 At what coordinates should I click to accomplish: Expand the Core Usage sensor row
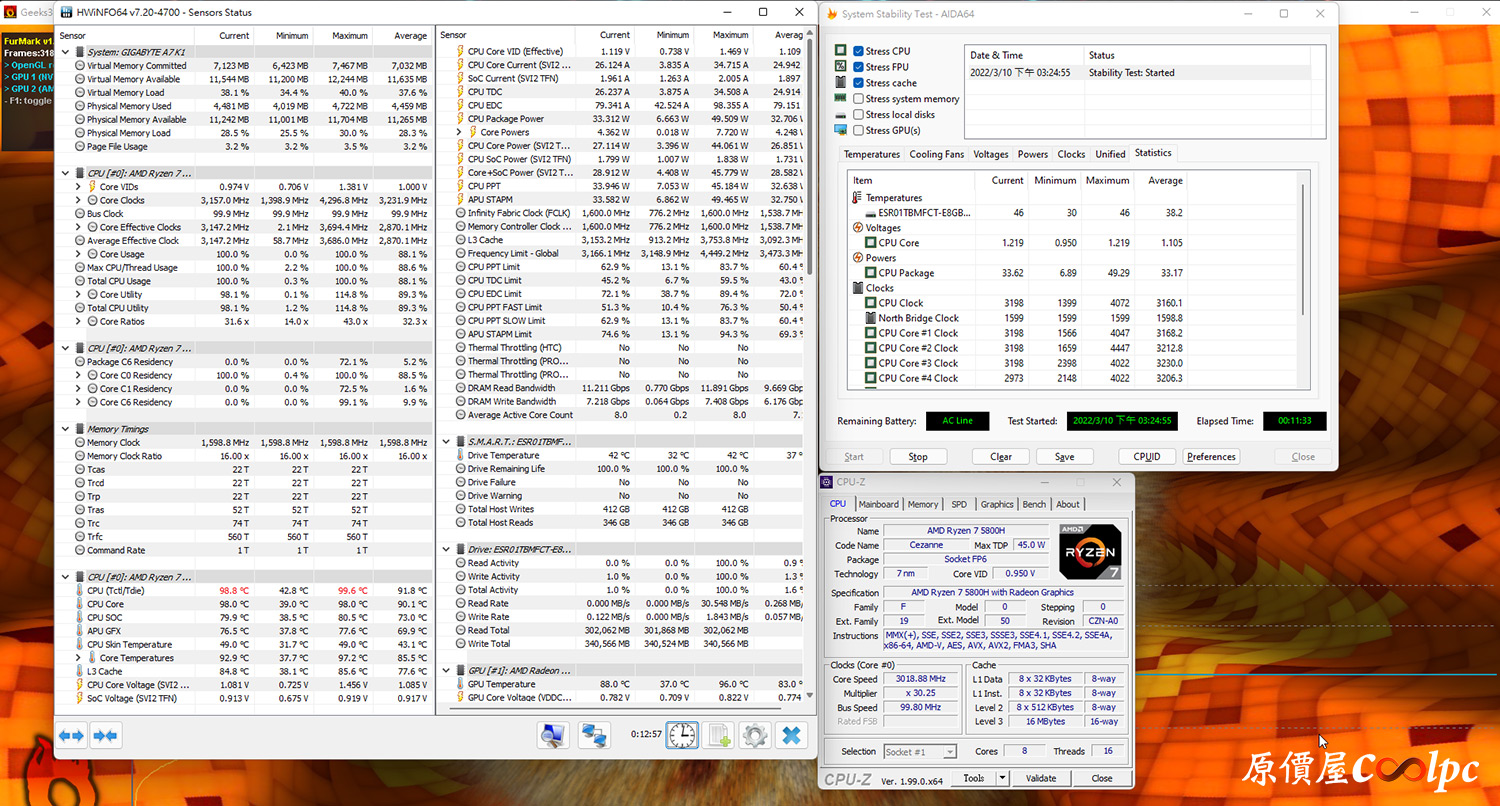coord(79,254)
